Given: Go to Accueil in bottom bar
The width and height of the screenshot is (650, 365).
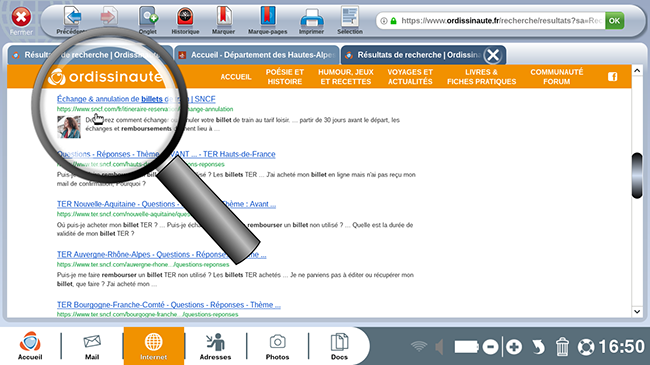Looking at the screenshot, I should (30, 346).
